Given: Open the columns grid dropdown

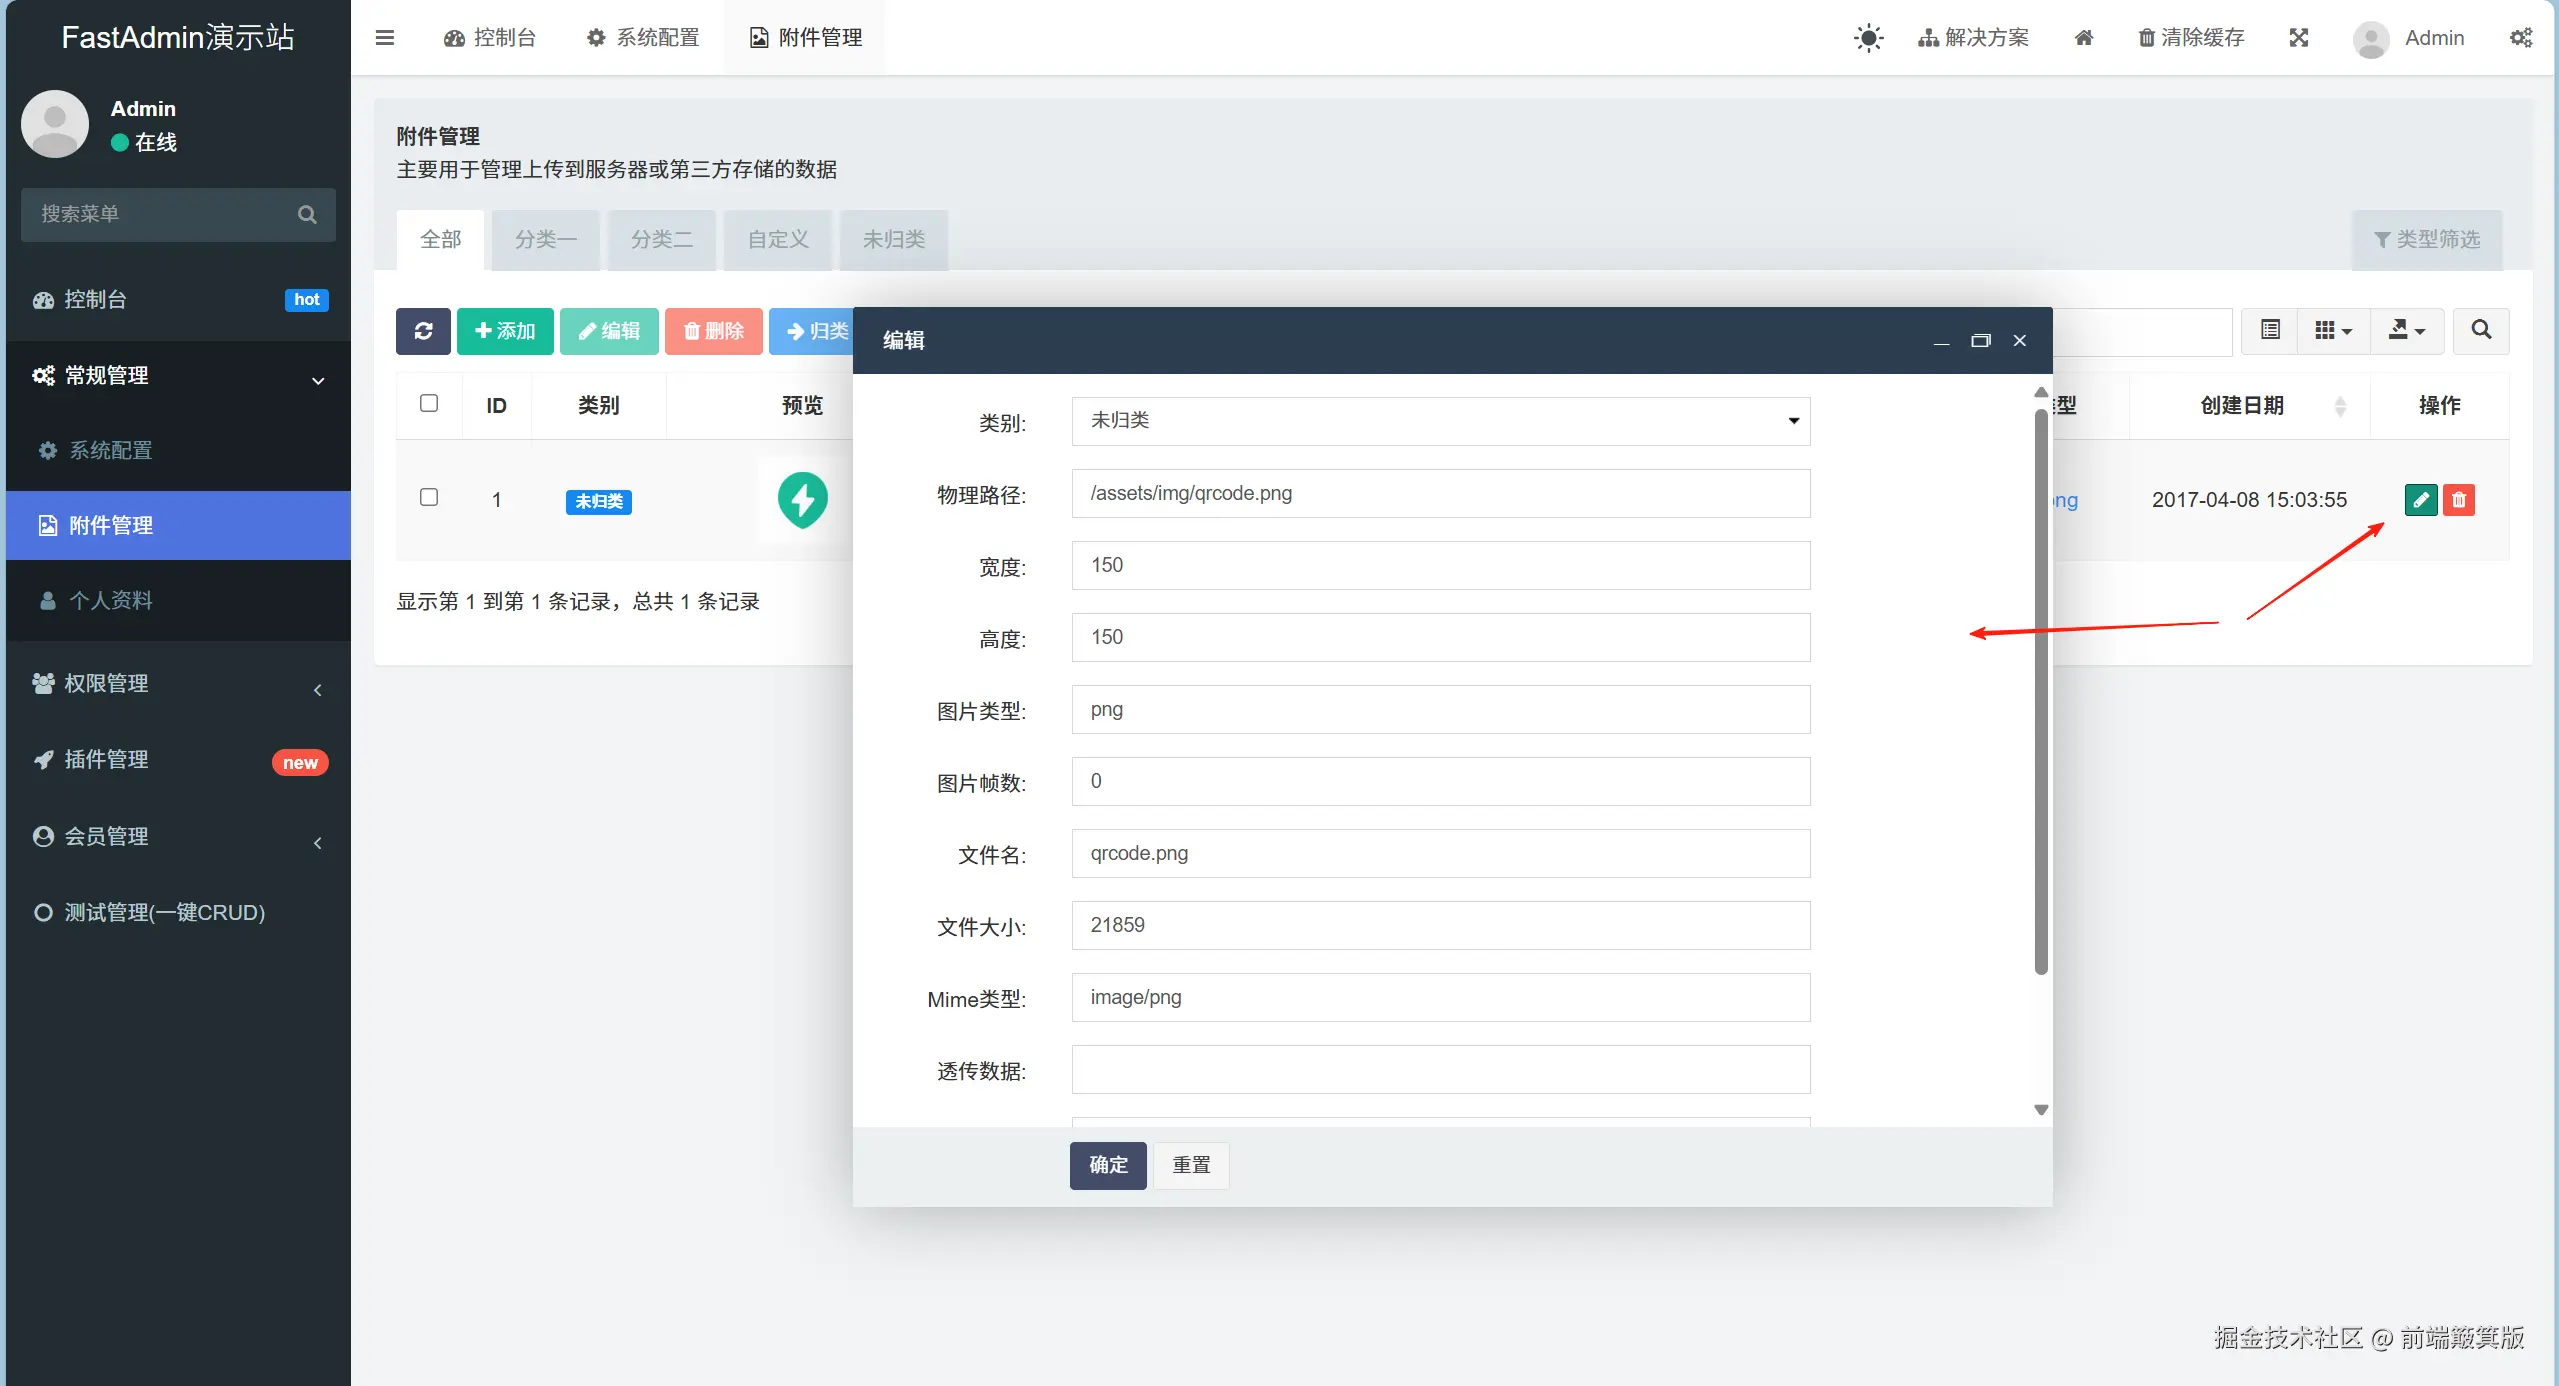Looking at the screenshot, I should point(2333,330).
